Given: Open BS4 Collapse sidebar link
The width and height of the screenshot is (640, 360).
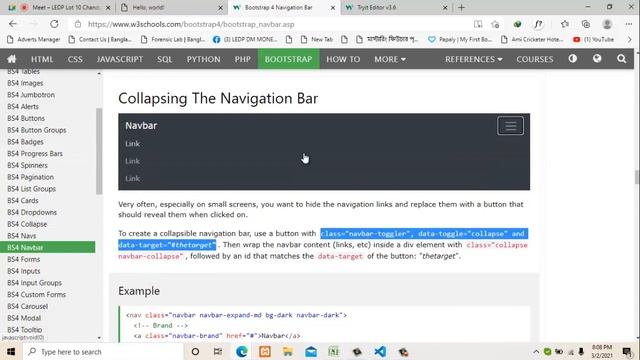Looking at the screenshot, I should (x=27, y=224).
